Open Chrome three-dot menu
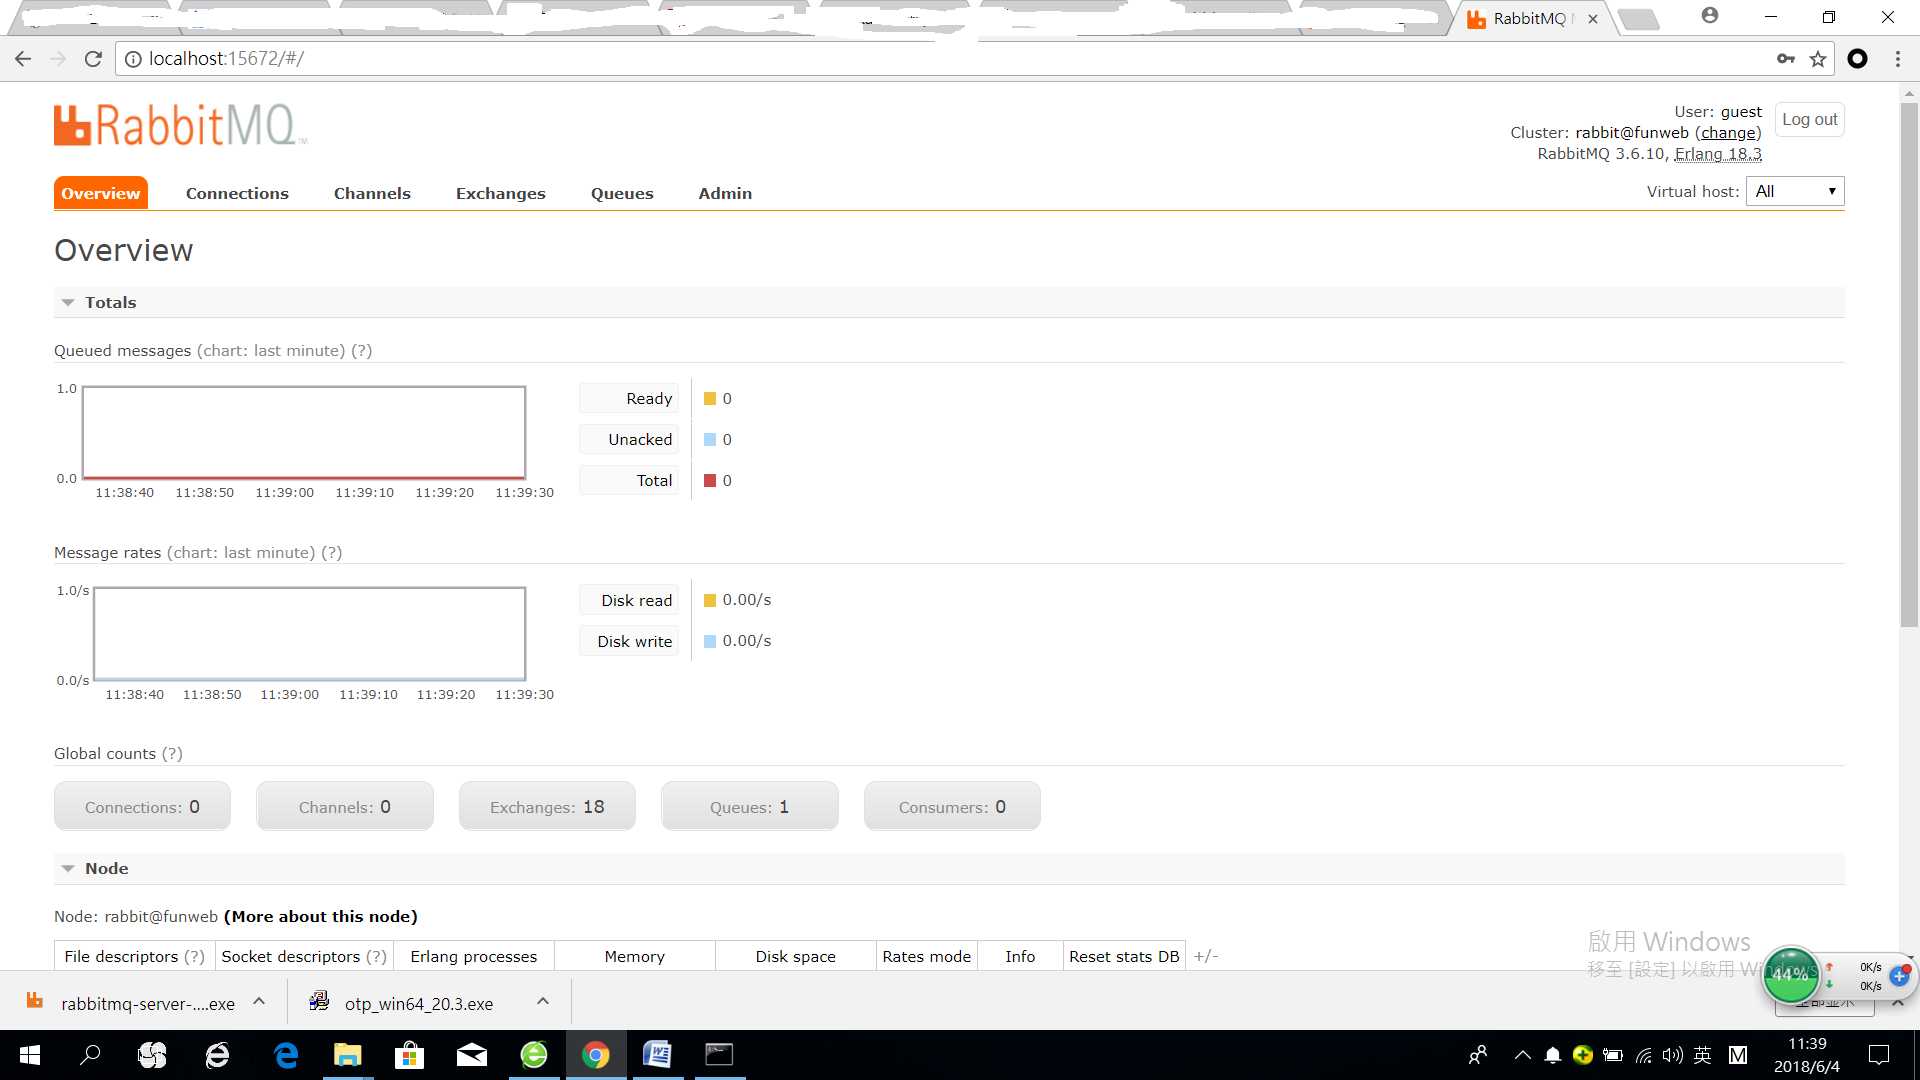1920x1080 pixels. point(1898,59)
